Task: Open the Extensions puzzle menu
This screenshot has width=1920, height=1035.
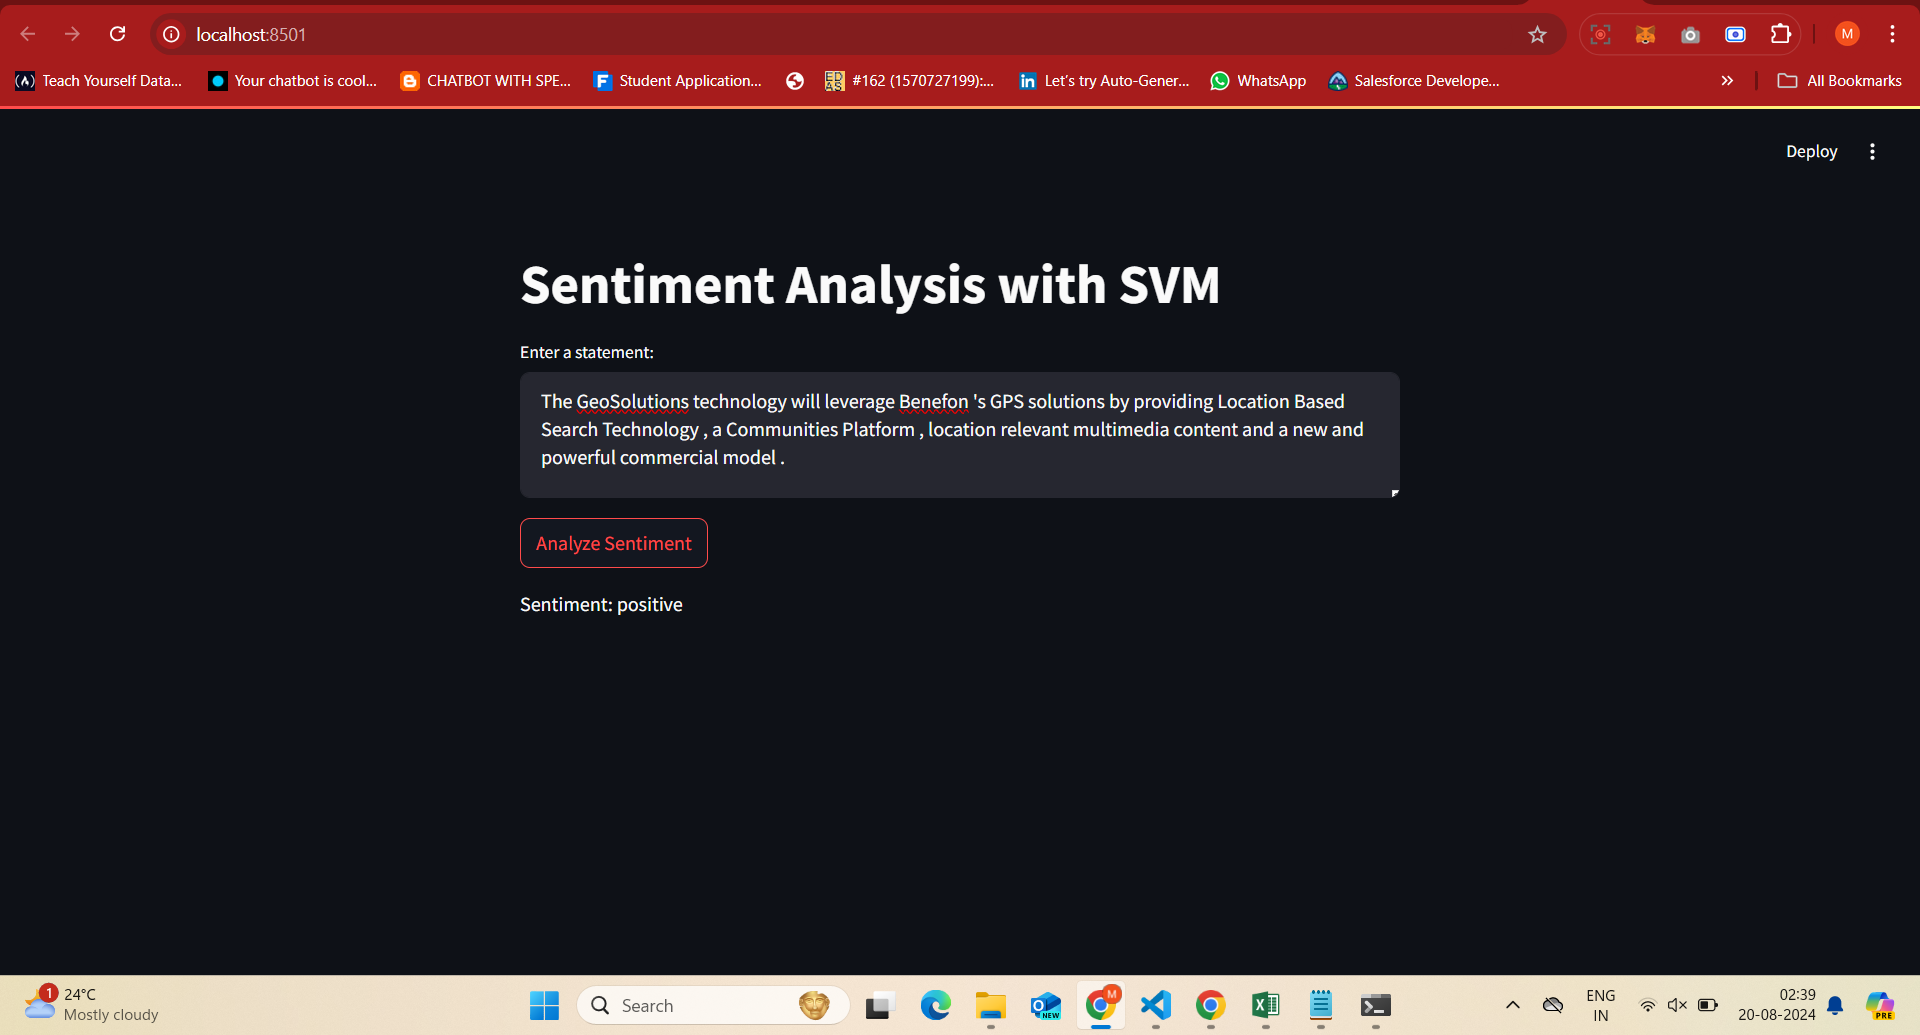Action: 1780,34
